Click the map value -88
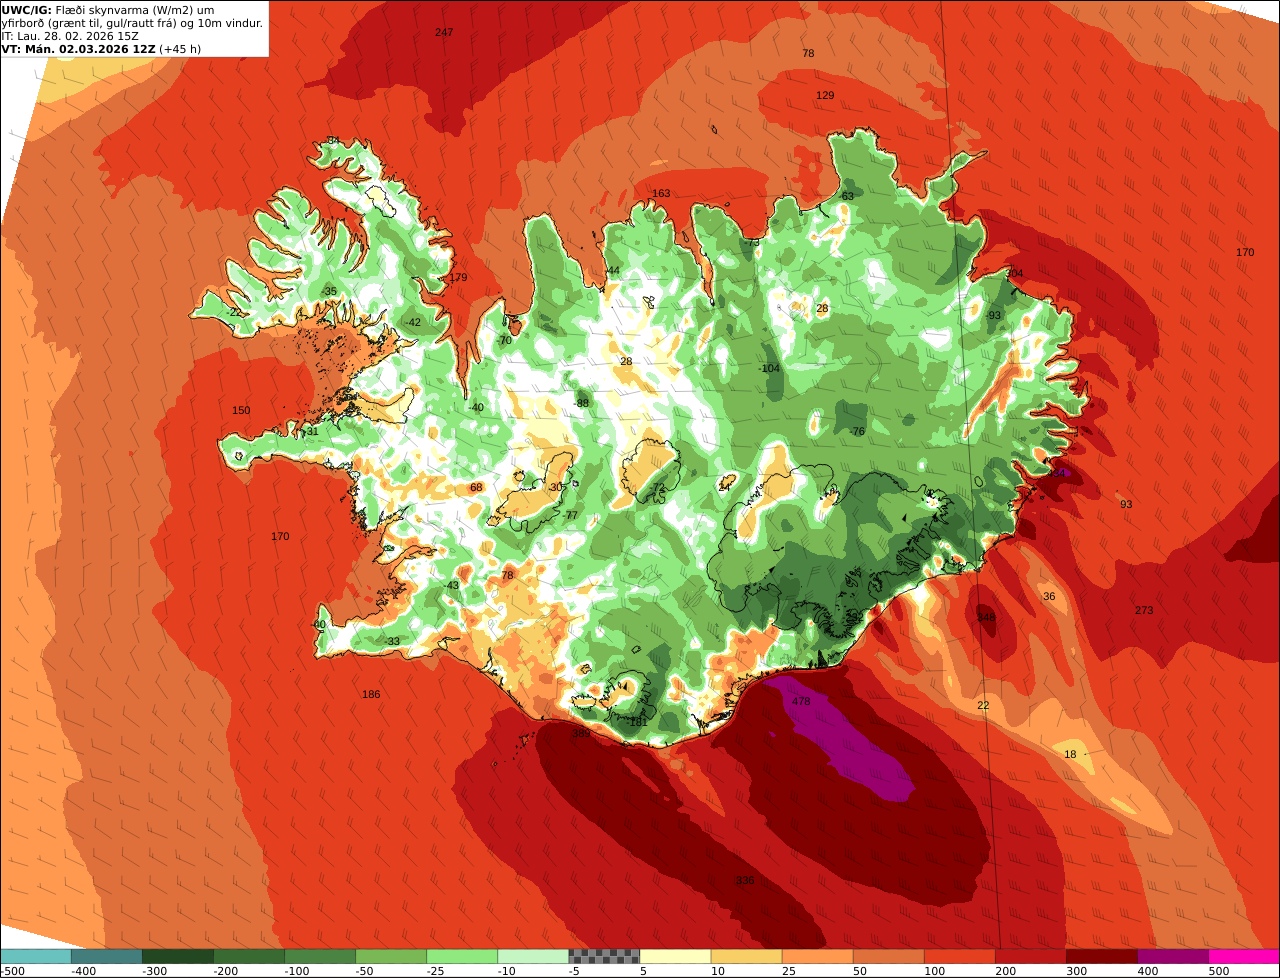 point(581,404)
